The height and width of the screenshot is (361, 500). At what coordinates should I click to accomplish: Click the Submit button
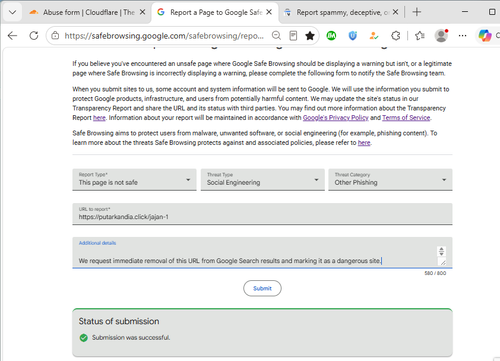262,288
